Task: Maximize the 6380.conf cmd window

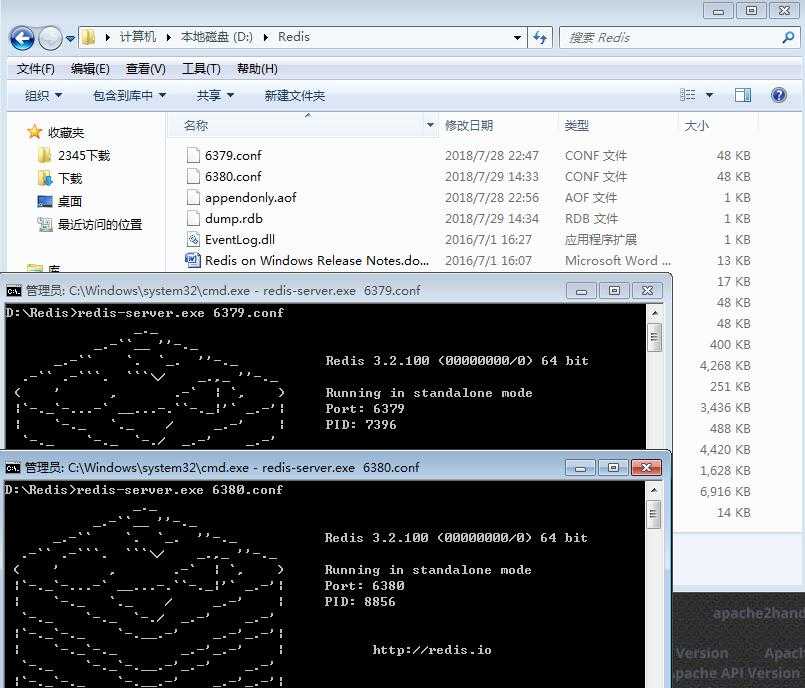Action: [x=613, y=467]
